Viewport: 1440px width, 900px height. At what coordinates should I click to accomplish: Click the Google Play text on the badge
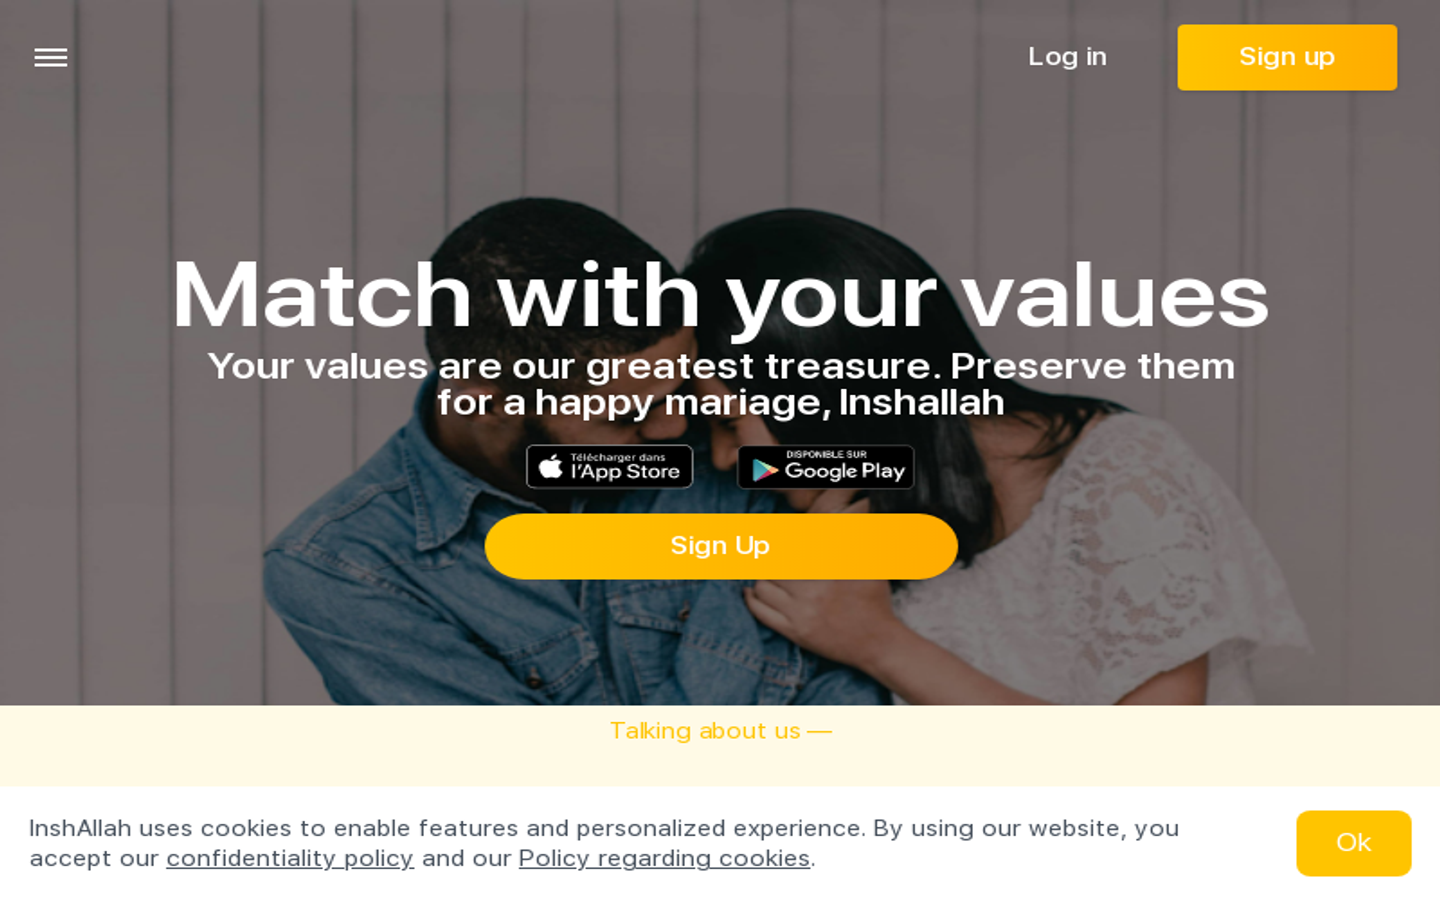click(845, 472)
